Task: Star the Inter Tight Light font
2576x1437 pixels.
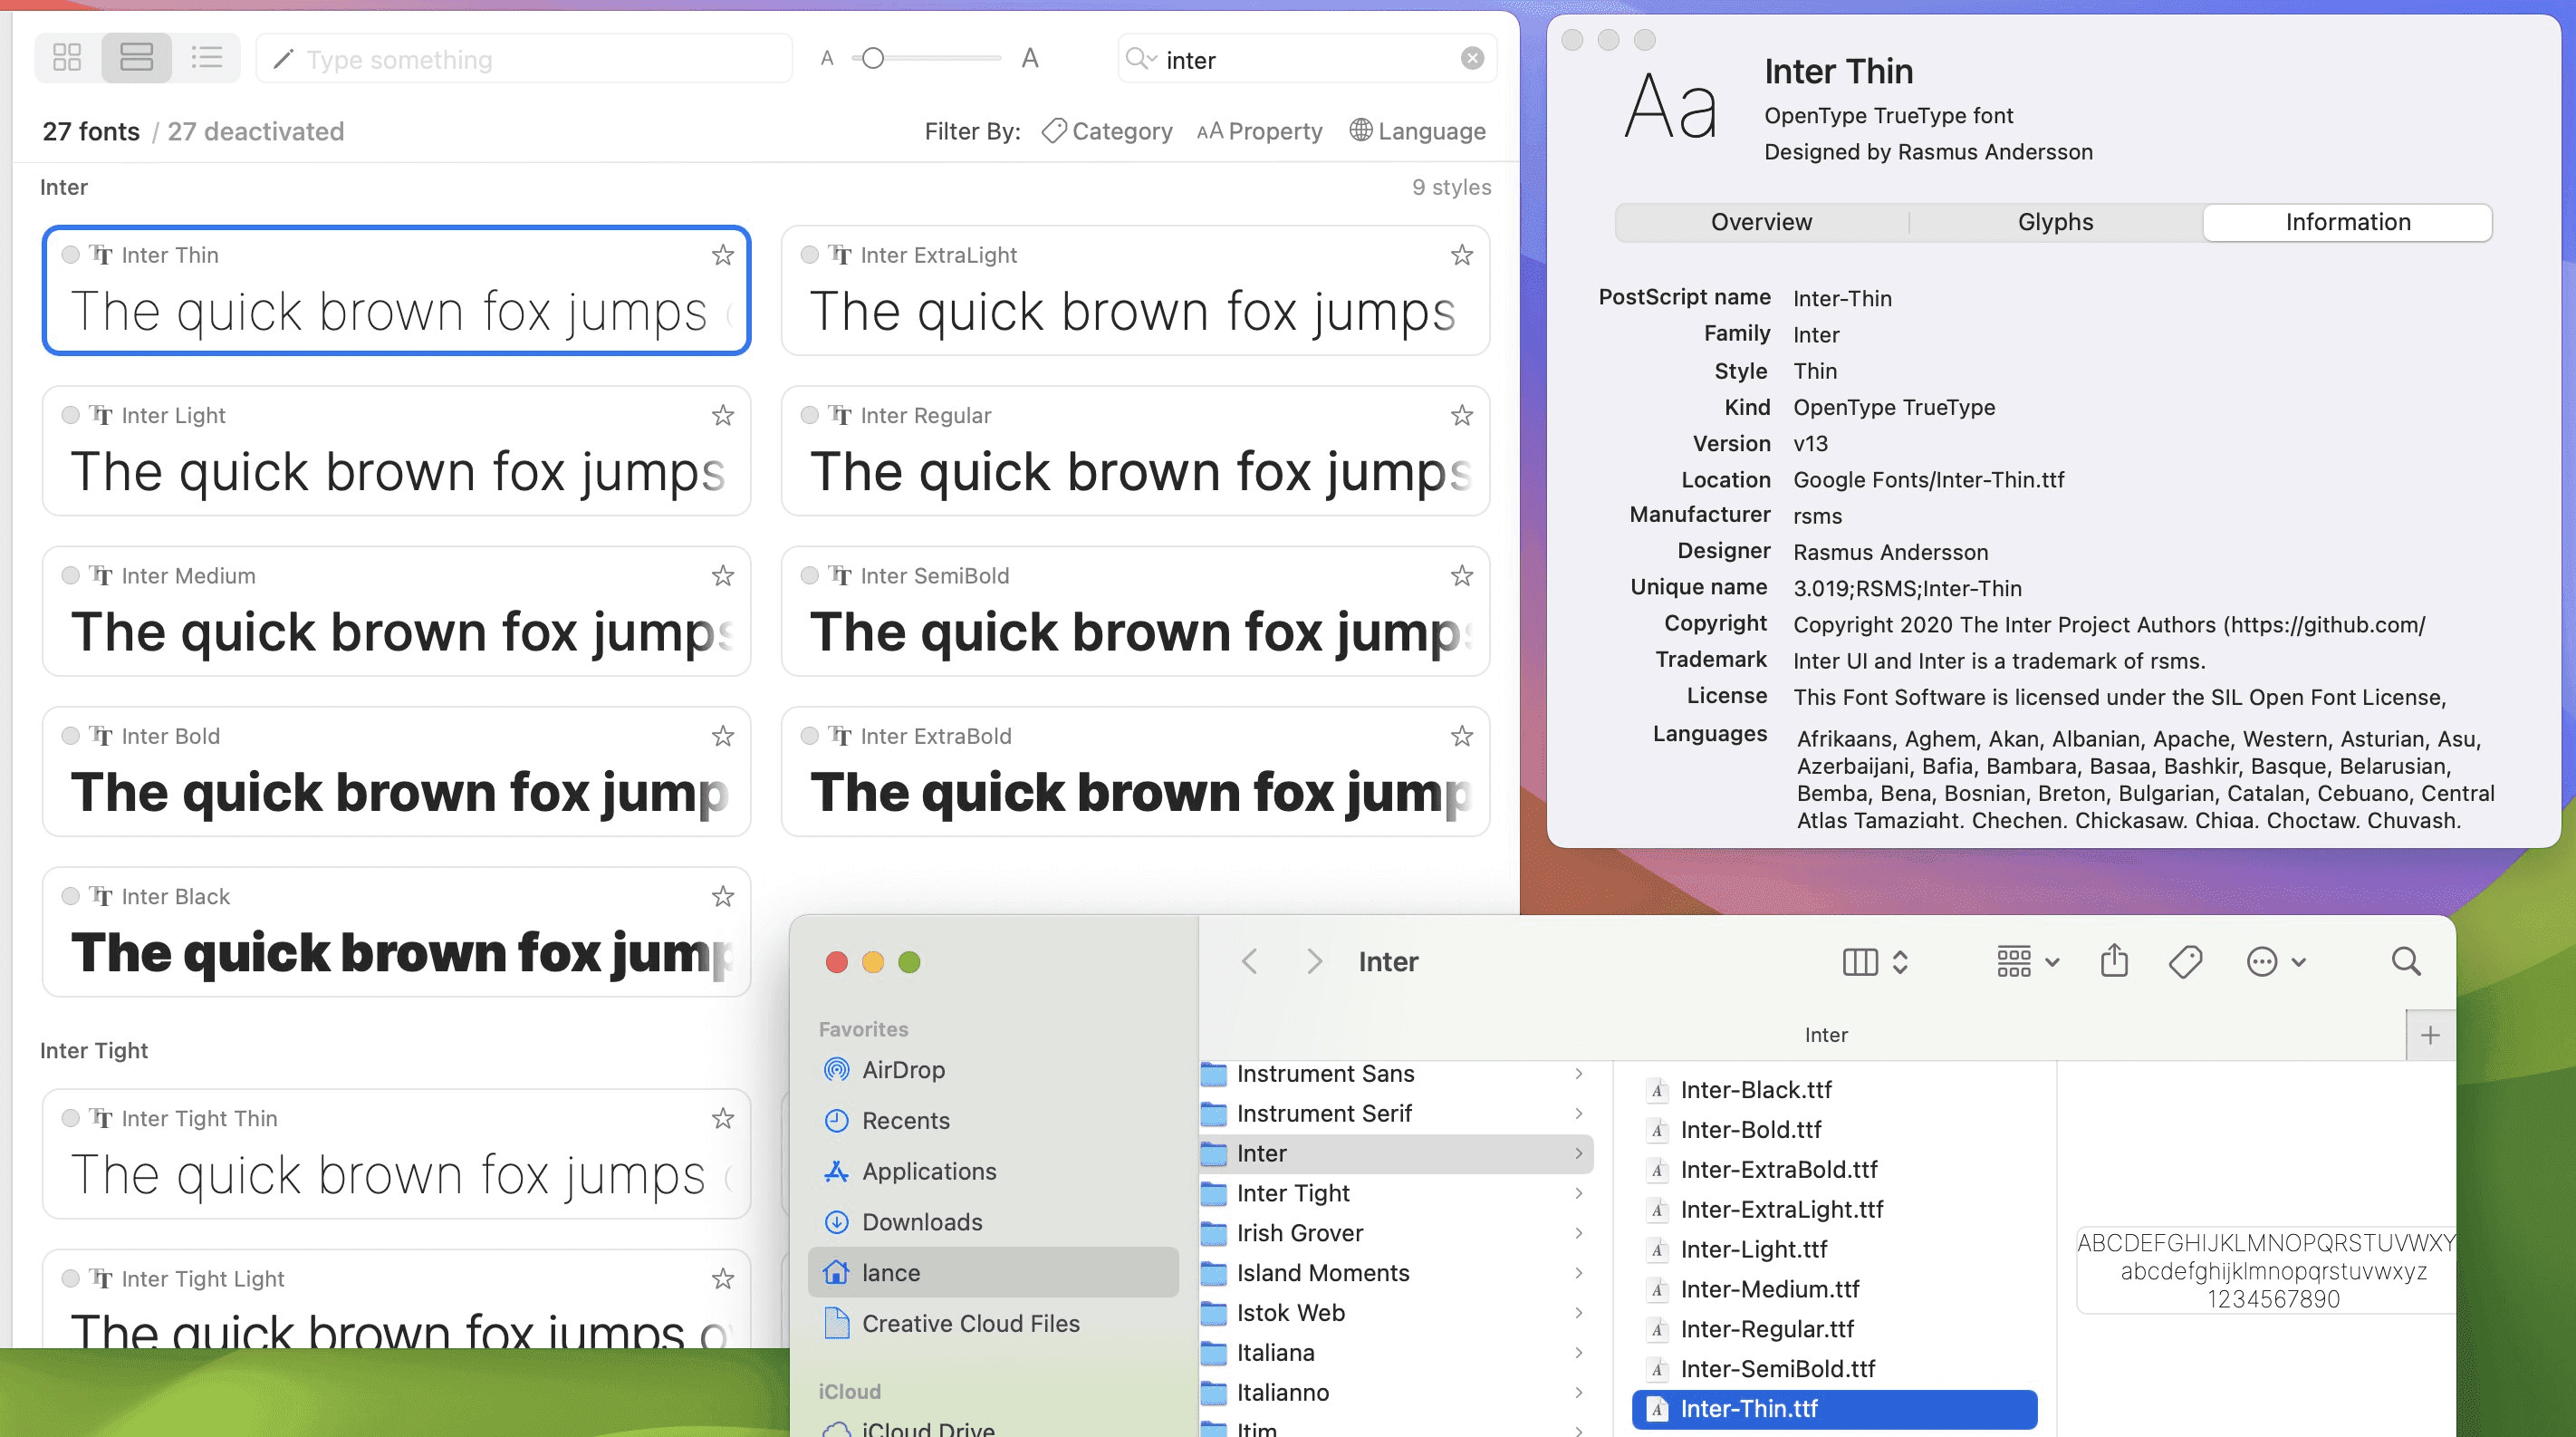Action: point(723,1279)
